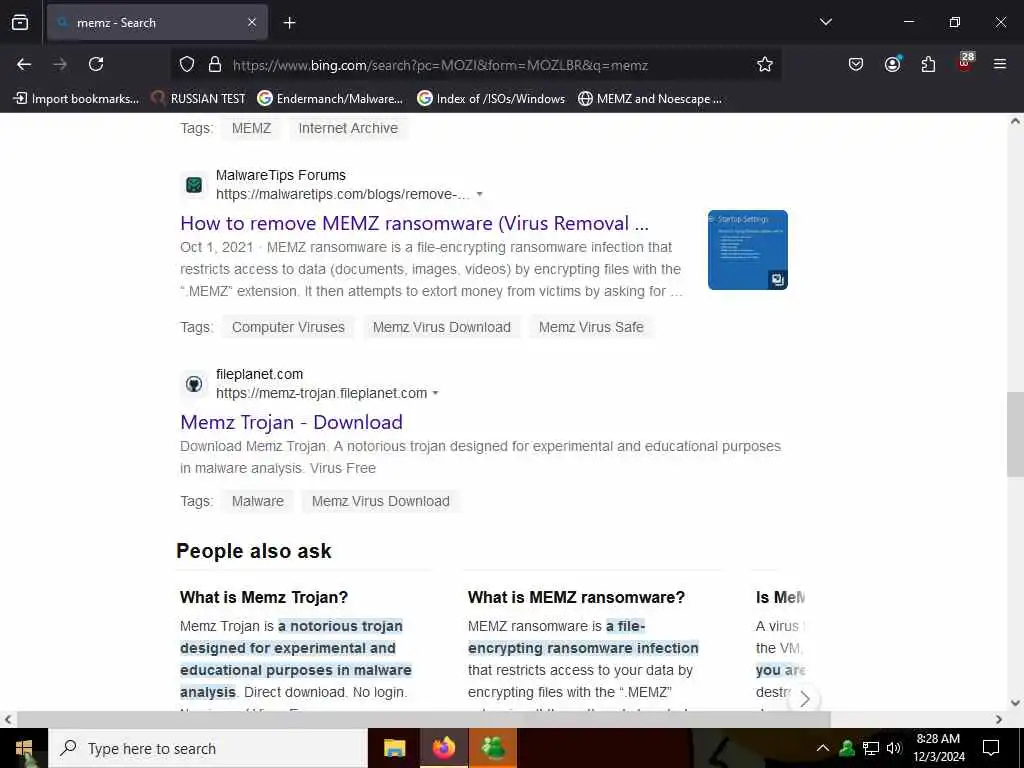Open the blue Startup Settings thumbnail

coord(747,249)
